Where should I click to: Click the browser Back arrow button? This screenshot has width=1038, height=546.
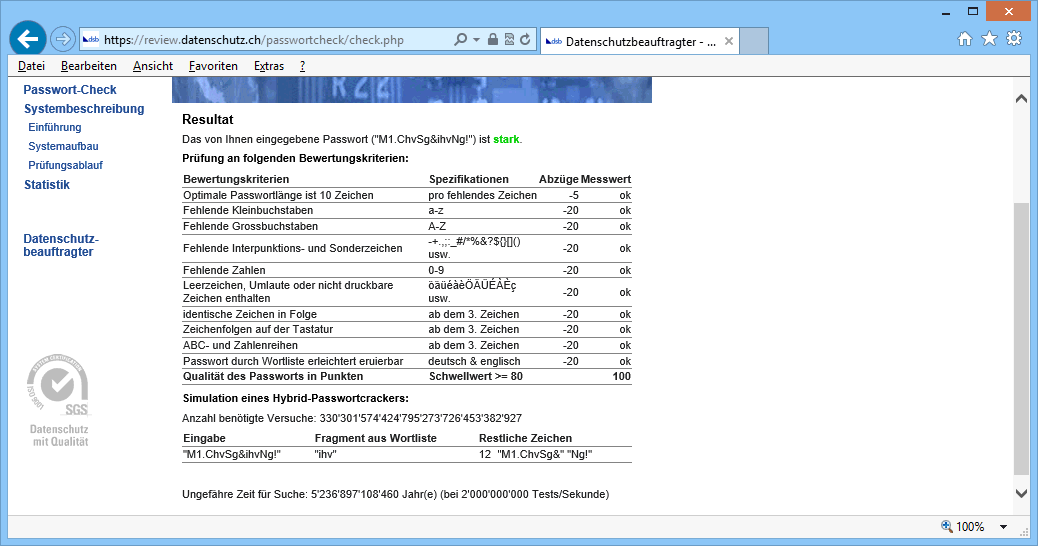(27, 39)
